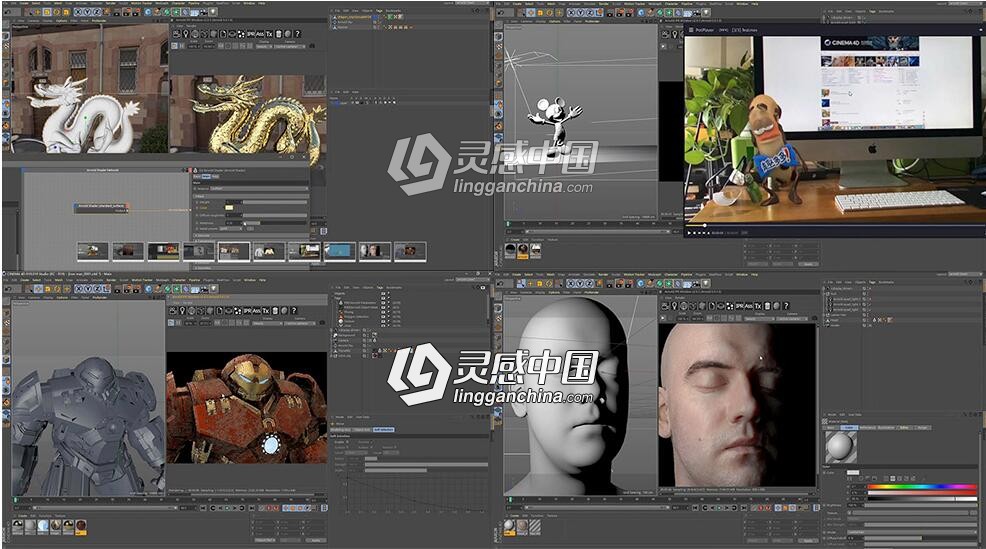Open IPR help question mark in dragon window
This screenshot has height=549, width=986.
coord(298,33)
